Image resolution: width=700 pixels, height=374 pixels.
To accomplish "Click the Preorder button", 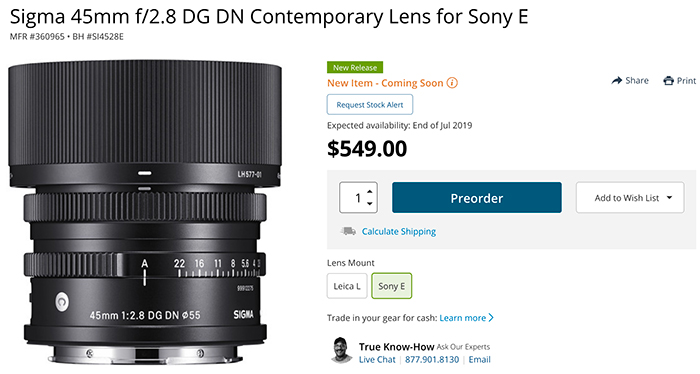I will [x=477, y=198].
